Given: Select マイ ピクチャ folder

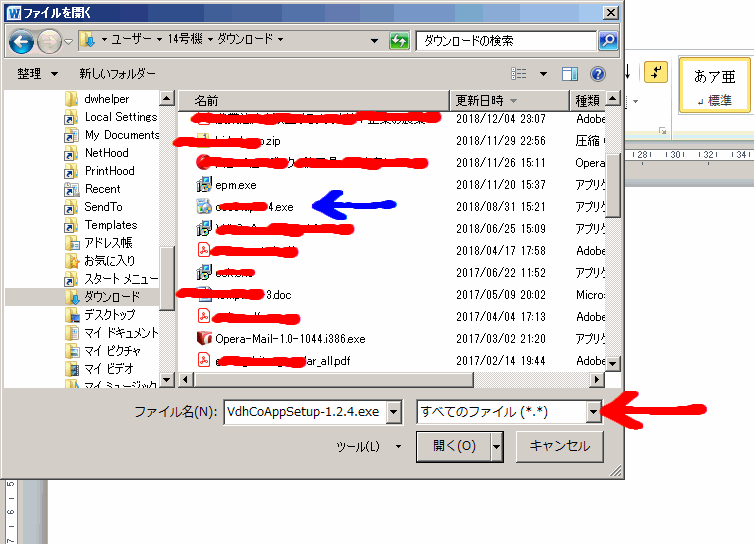Looking at the screenshot, I should [113, 351].
